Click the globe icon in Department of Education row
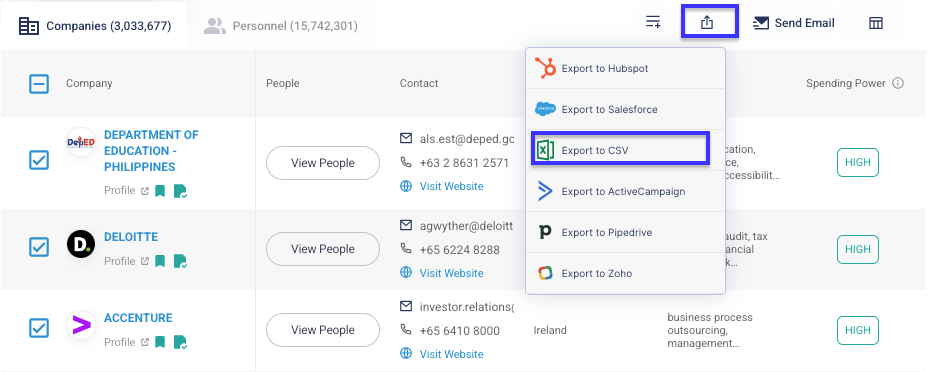 (406, 186)
